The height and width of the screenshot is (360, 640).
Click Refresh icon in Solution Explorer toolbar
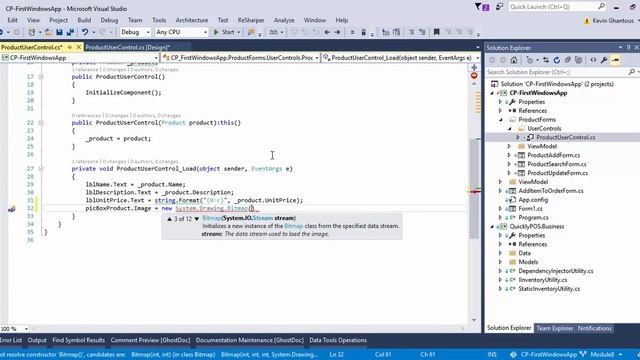[557, 60]
